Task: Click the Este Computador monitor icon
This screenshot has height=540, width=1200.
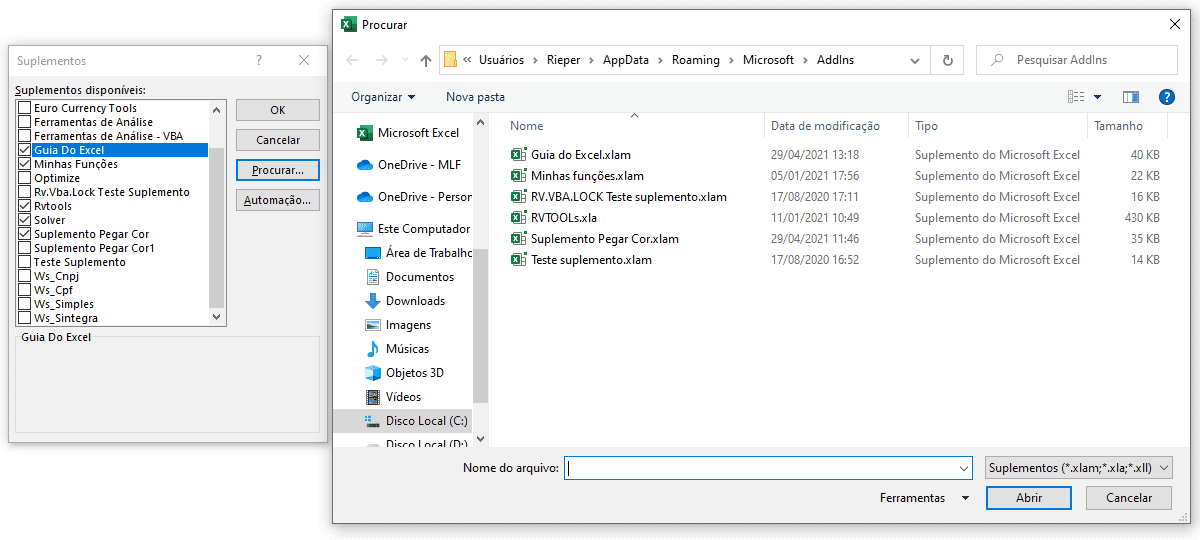Action: 365,229
